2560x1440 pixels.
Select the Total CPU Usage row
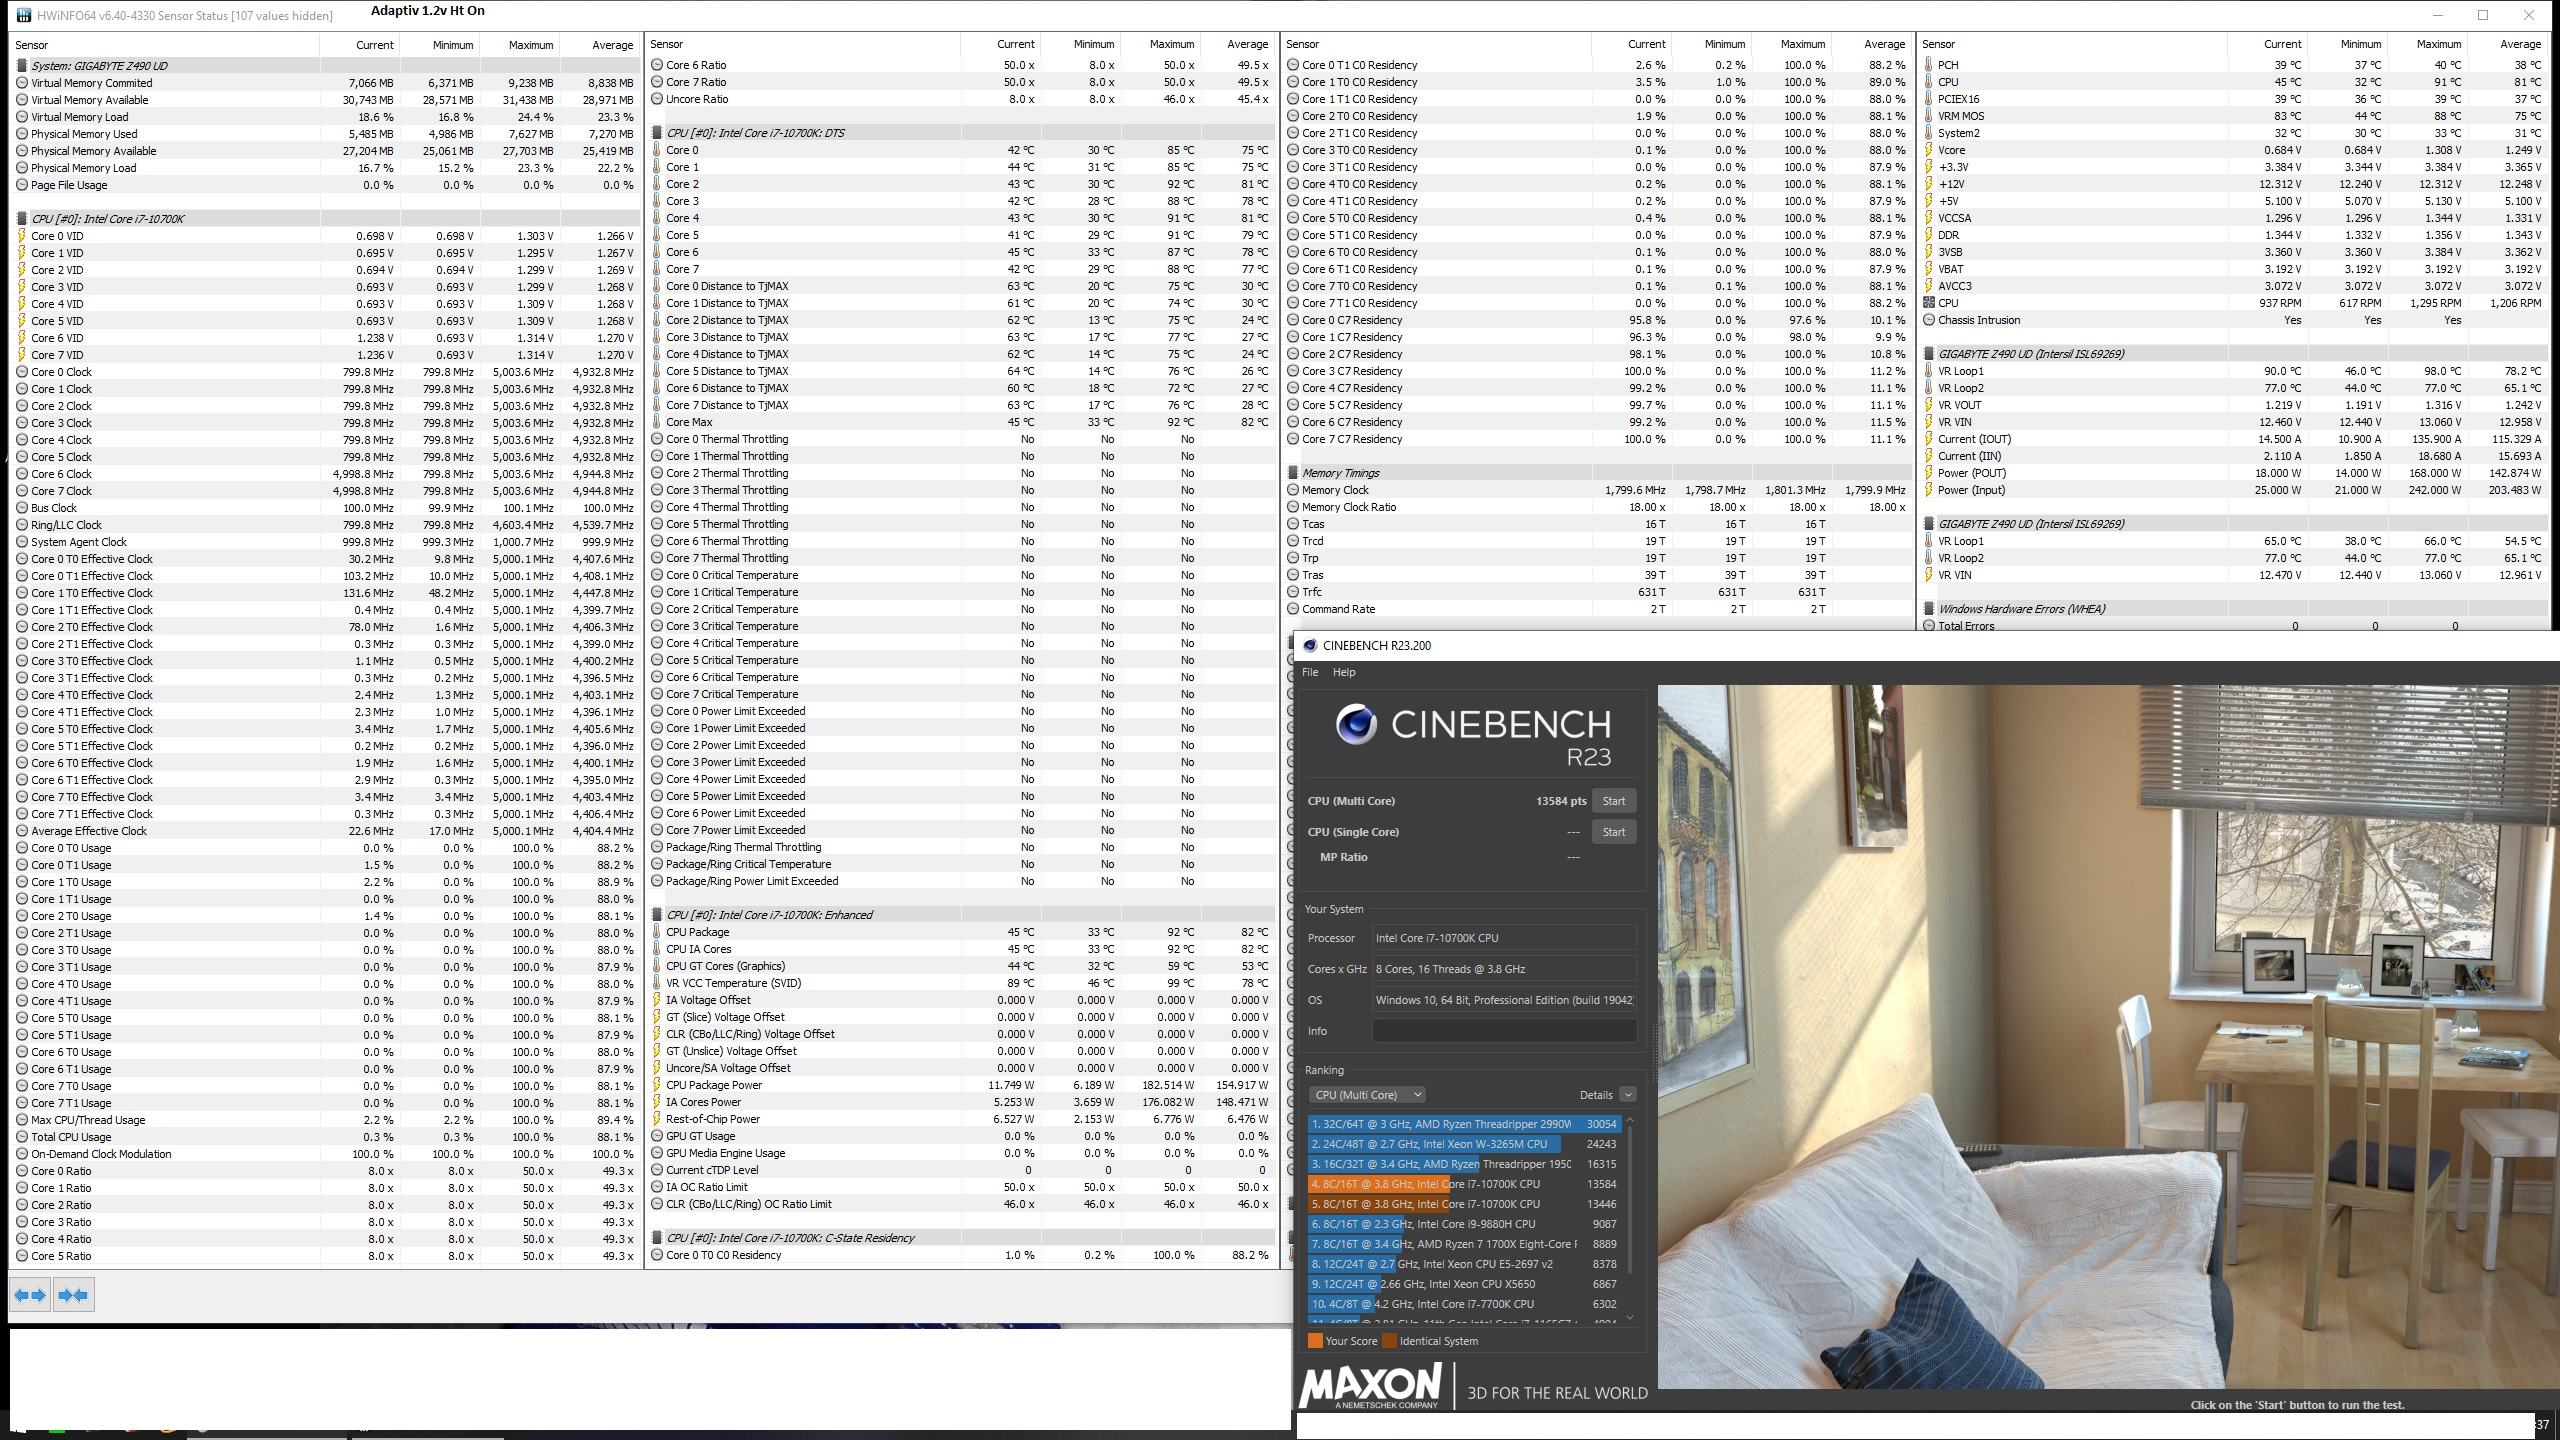(x=326, y=1137)
